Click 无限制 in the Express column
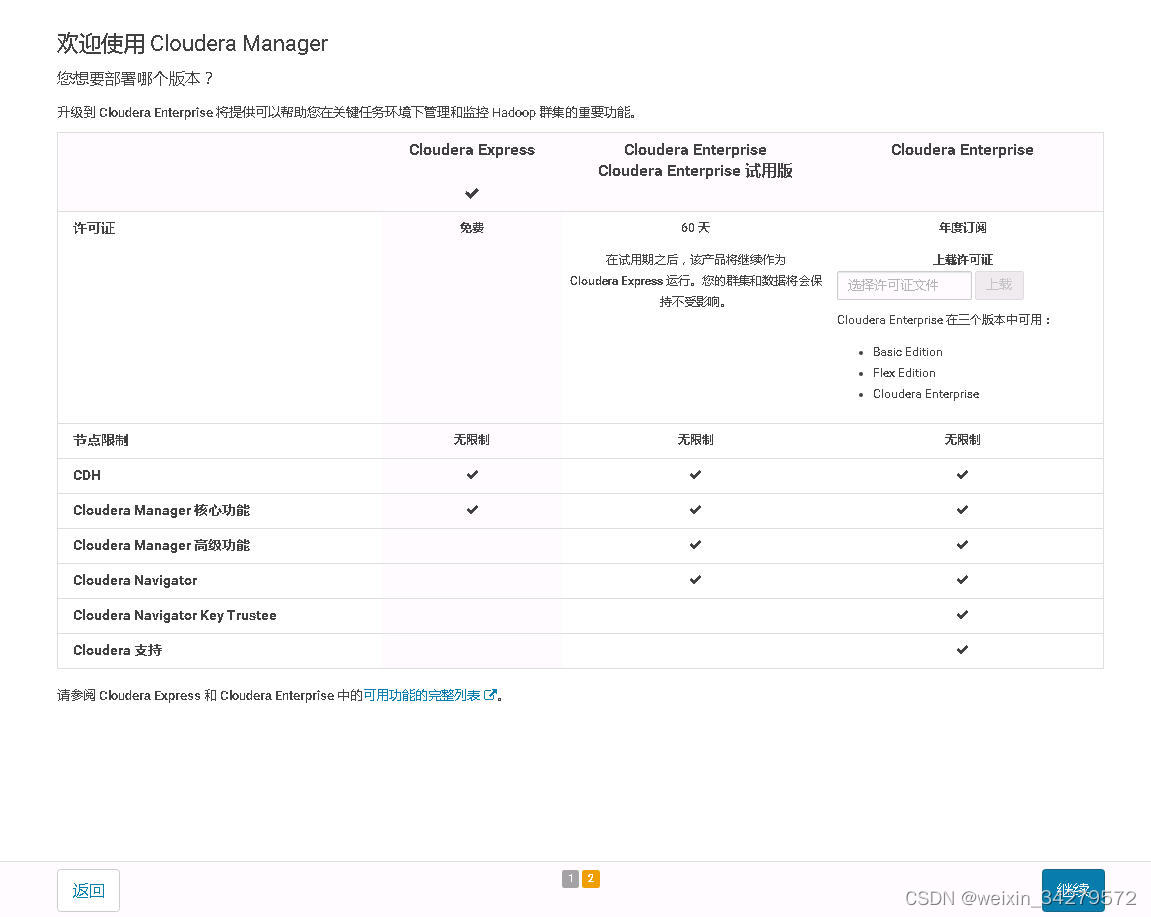The height and width of the screenshot is (917, 1151). 471,440
